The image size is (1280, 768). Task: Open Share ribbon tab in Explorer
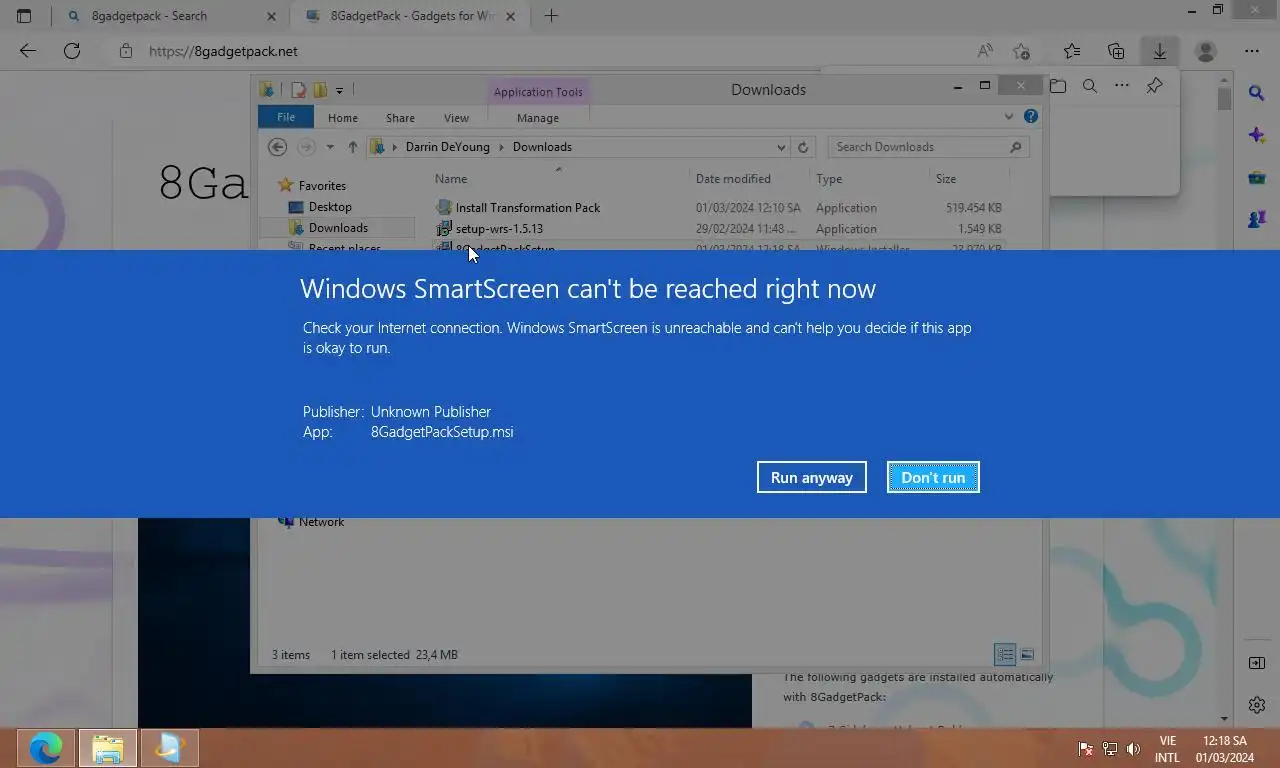tap(400, 118)
